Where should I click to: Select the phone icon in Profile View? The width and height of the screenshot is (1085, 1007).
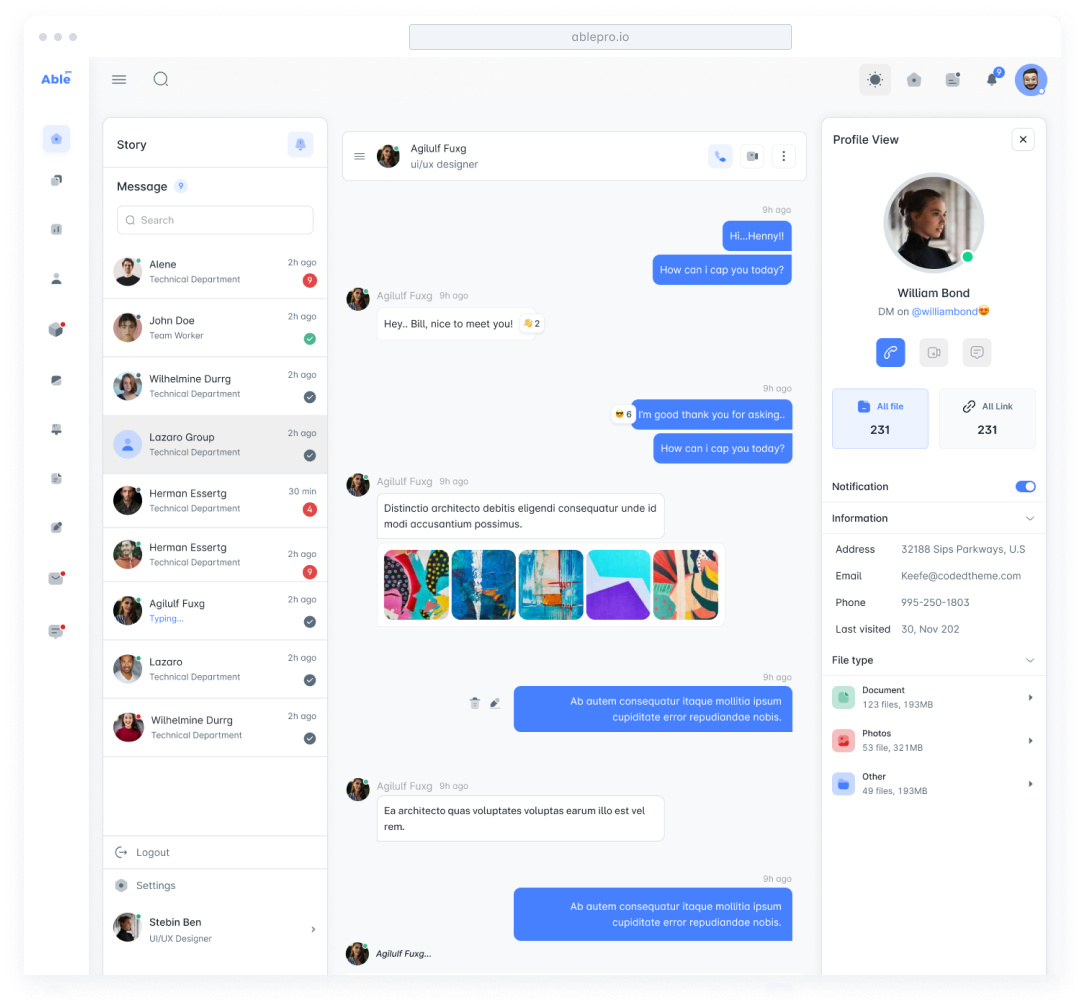coord(890,352)
